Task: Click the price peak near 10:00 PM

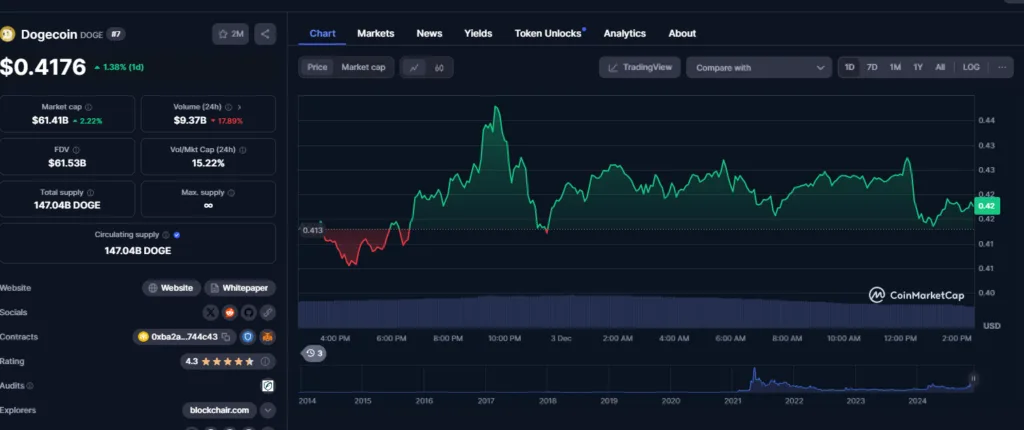Action: click(497, 108)
